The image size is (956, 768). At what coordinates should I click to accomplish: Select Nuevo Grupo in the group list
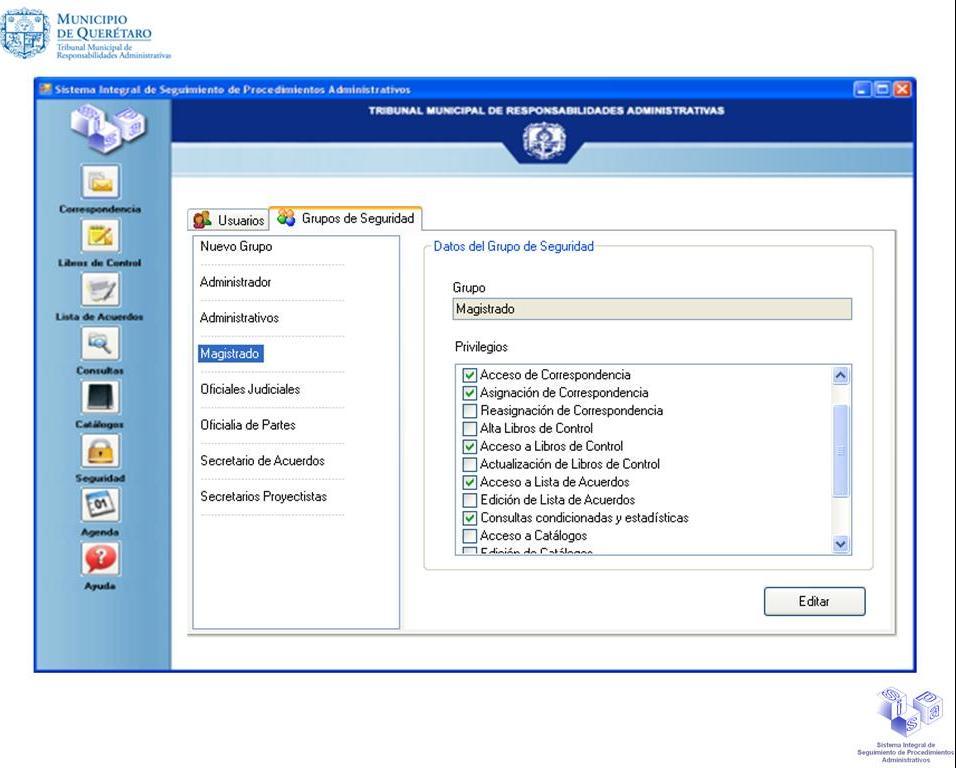coord(236,246)
